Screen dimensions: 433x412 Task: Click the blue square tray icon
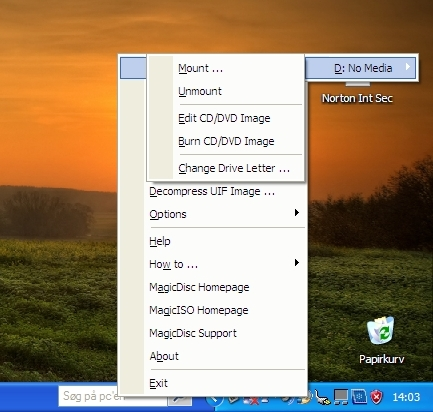pyautogui.click(x=359, y=397)
